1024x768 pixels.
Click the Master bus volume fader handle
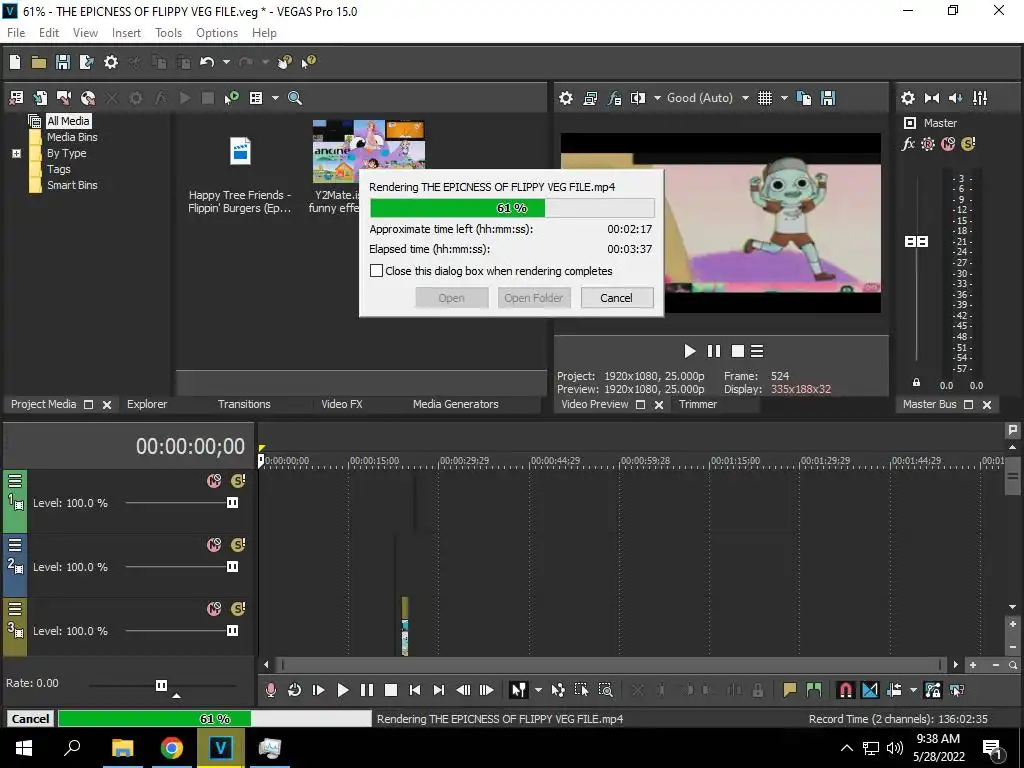tap(916, 242)
